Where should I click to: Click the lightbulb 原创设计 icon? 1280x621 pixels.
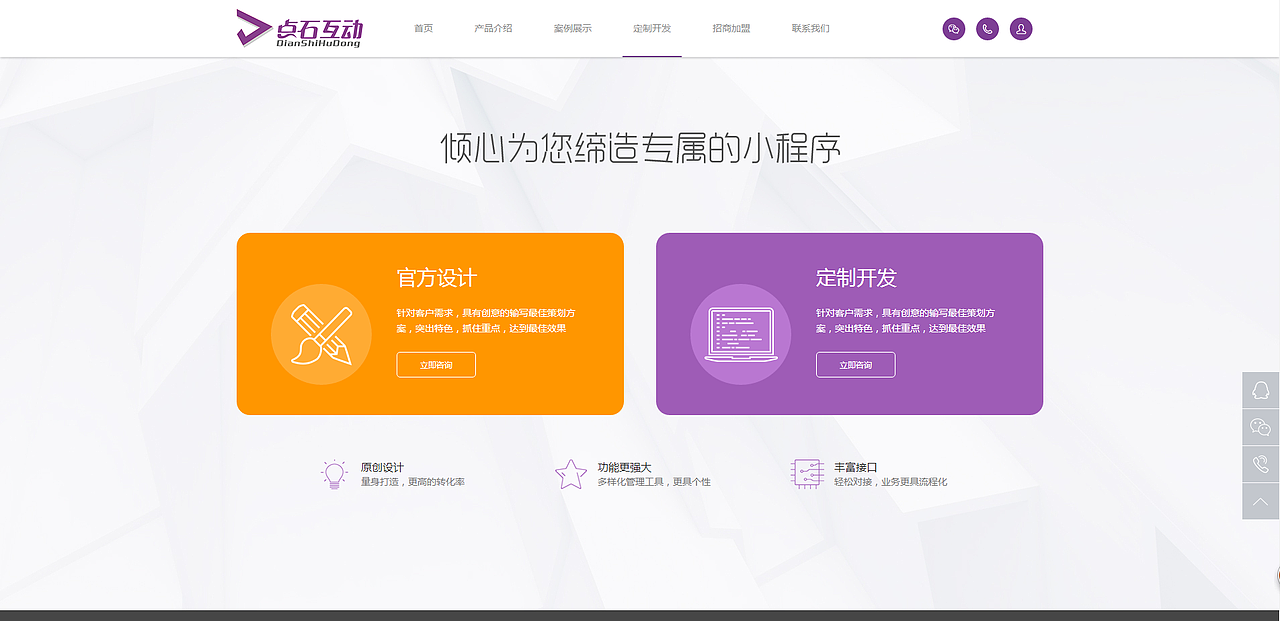334,474
